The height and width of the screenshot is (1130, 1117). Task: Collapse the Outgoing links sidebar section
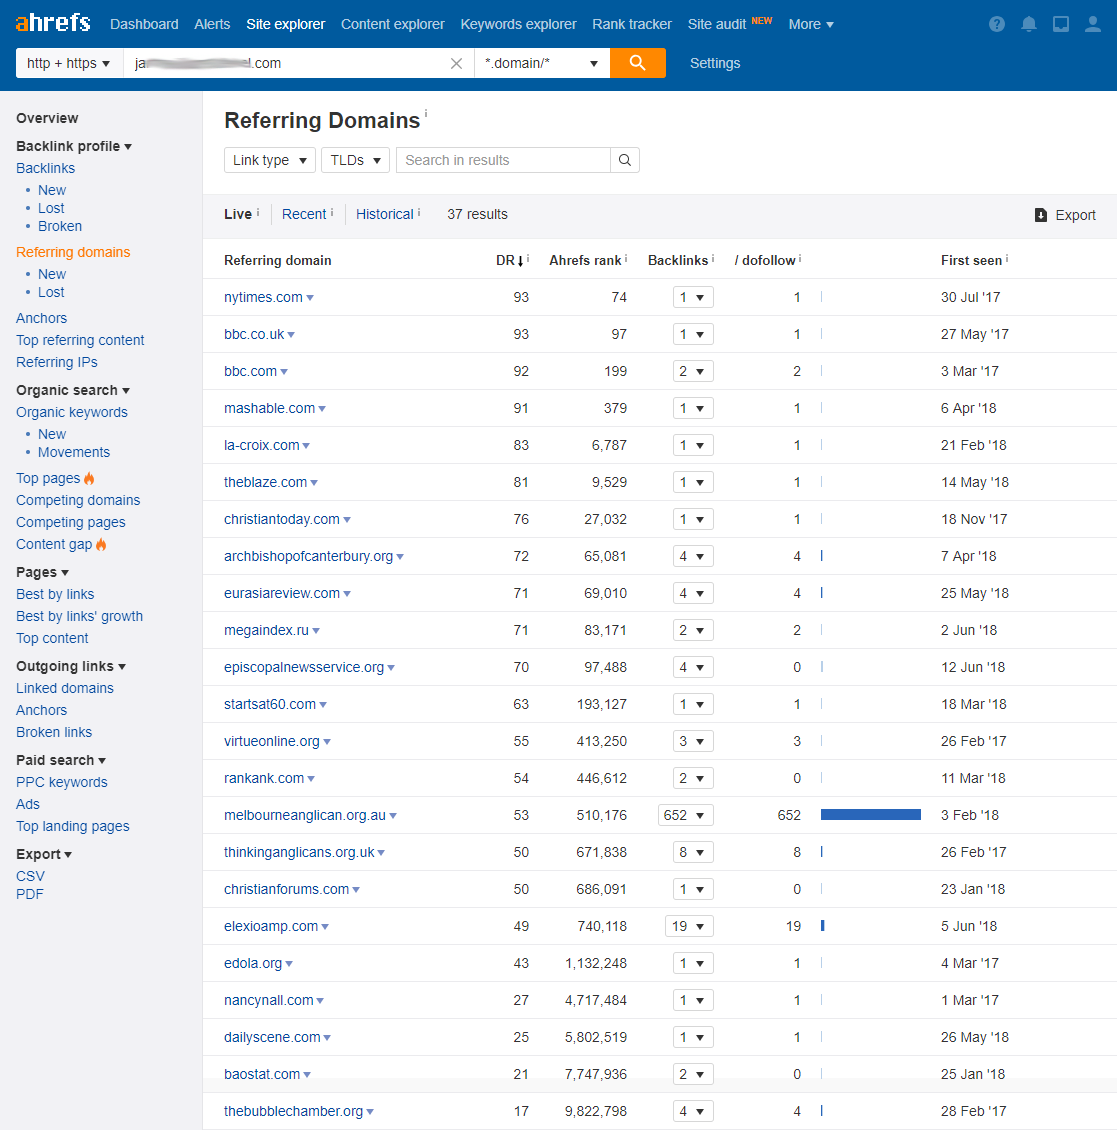point(71,666)
